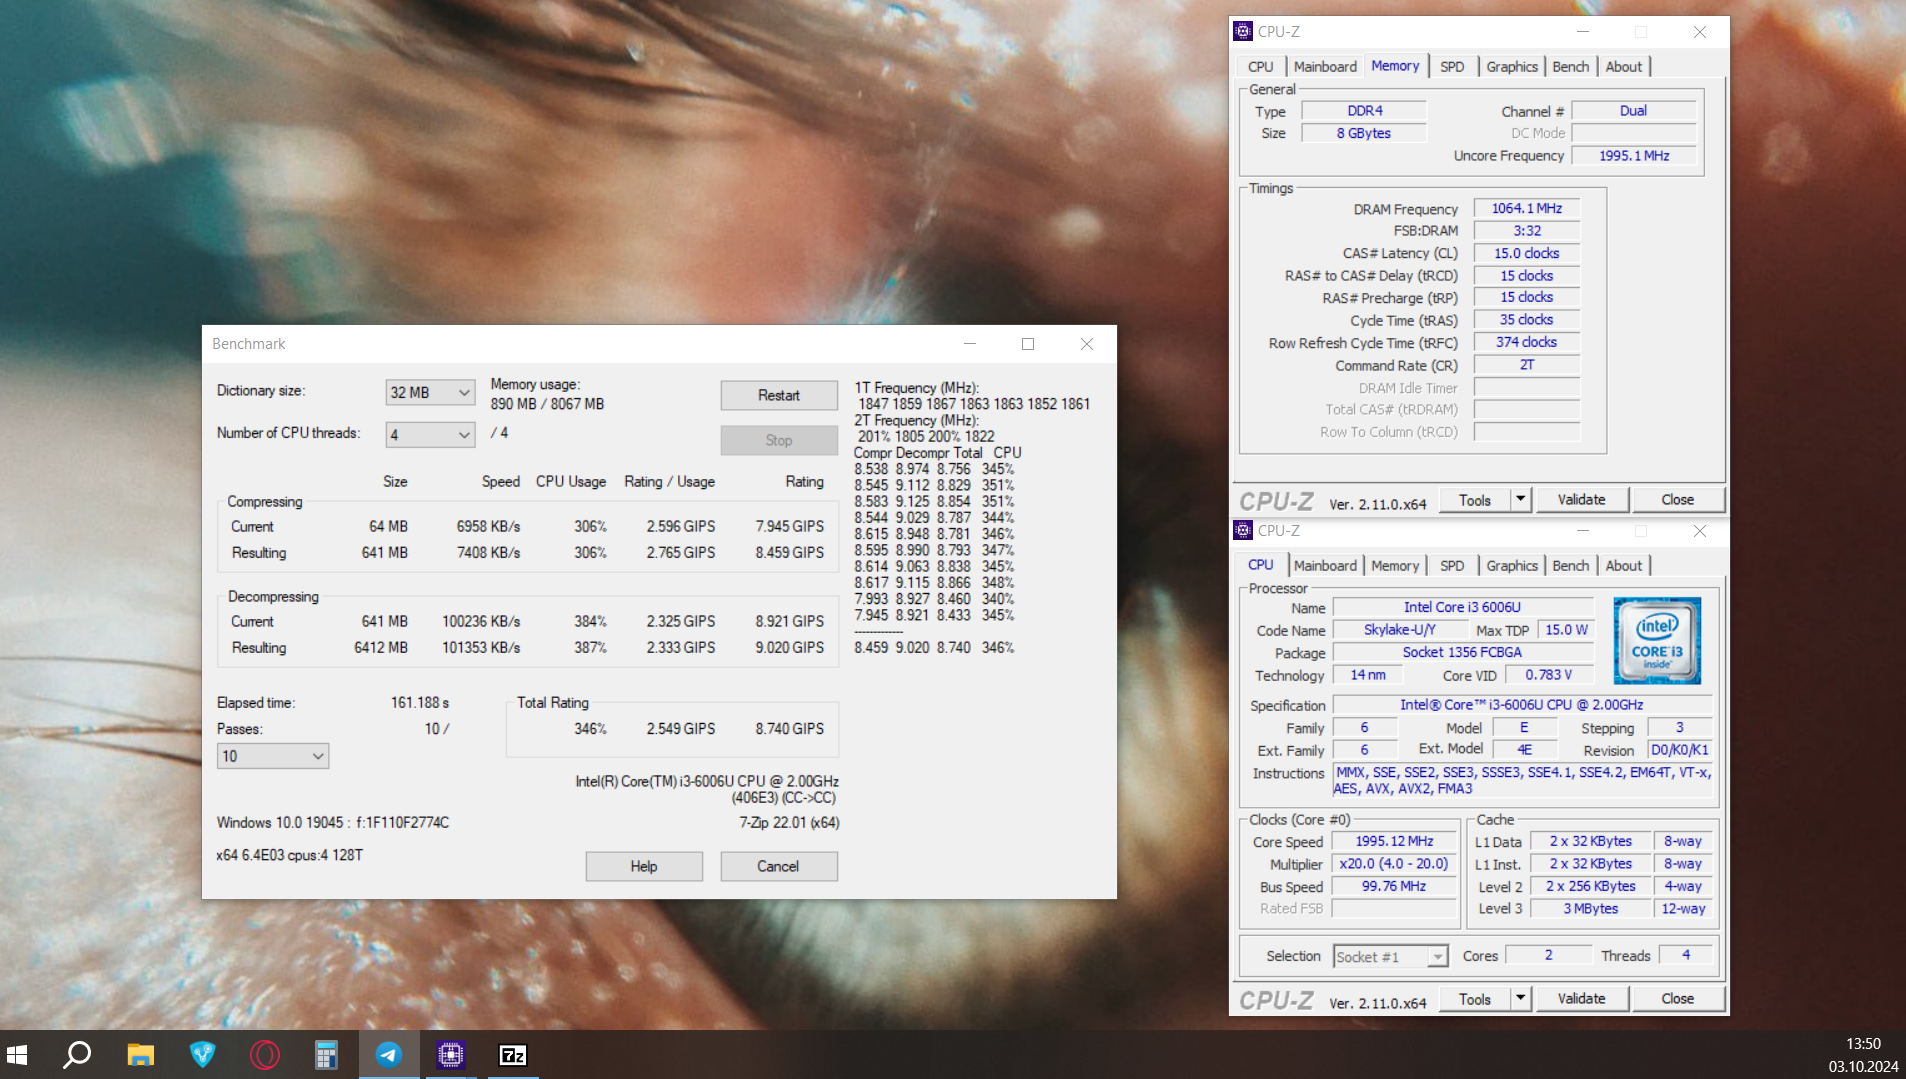Click Validate in upper CPU-Z window

tap(1581, 500)
